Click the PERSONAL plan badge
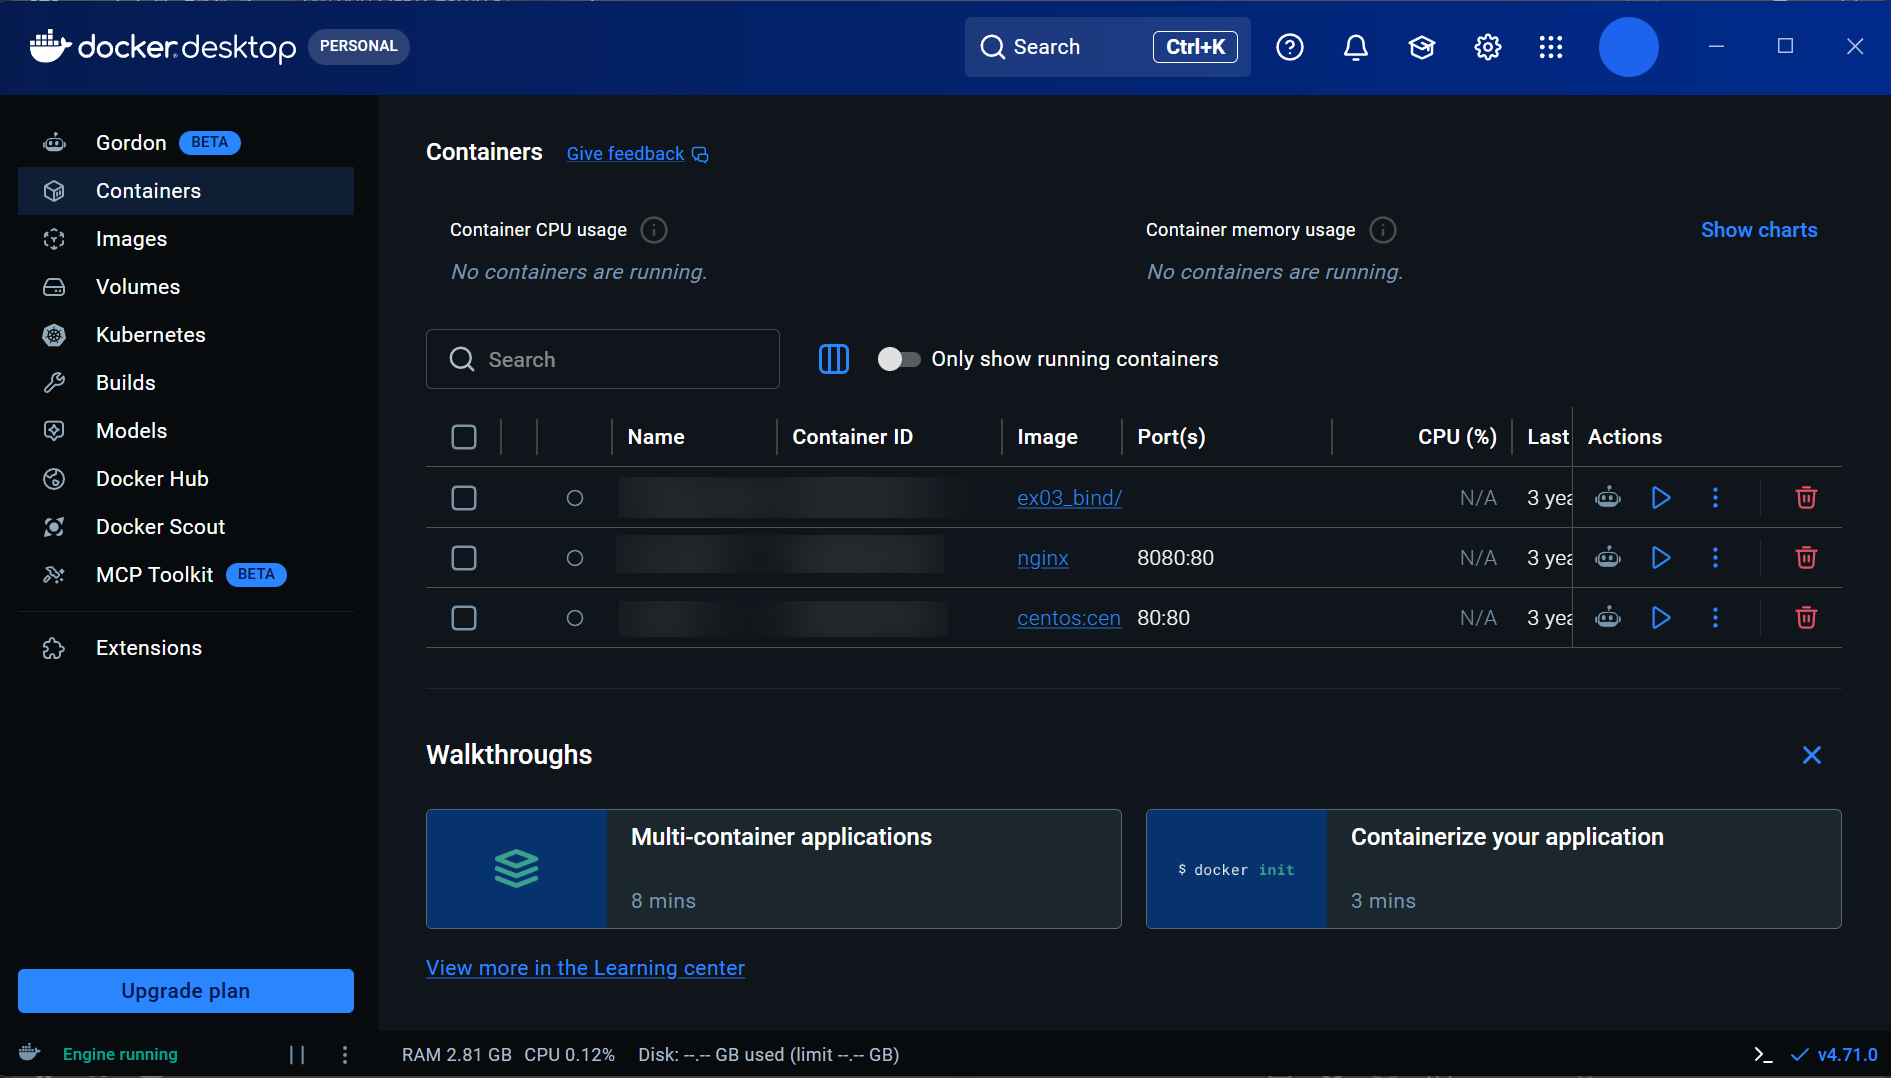The image size is (1891, 1078). click(359, 46)
